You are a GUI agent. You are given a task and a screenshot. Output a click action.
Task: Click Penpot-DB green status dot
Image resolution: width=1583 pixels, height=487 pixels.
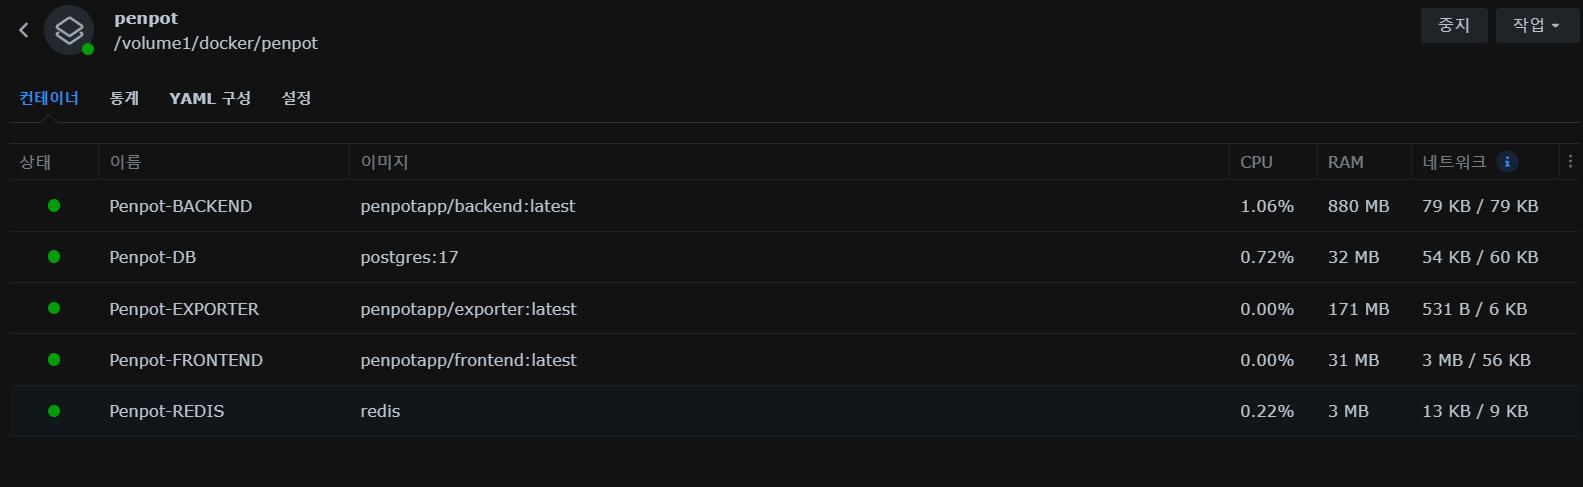[x=54, y=257]
